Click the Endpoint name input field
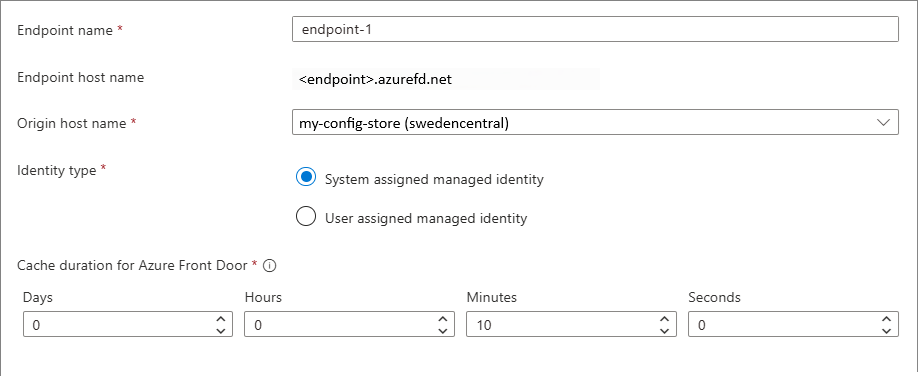This screenshot has height=376, width=918. point(595,29)
